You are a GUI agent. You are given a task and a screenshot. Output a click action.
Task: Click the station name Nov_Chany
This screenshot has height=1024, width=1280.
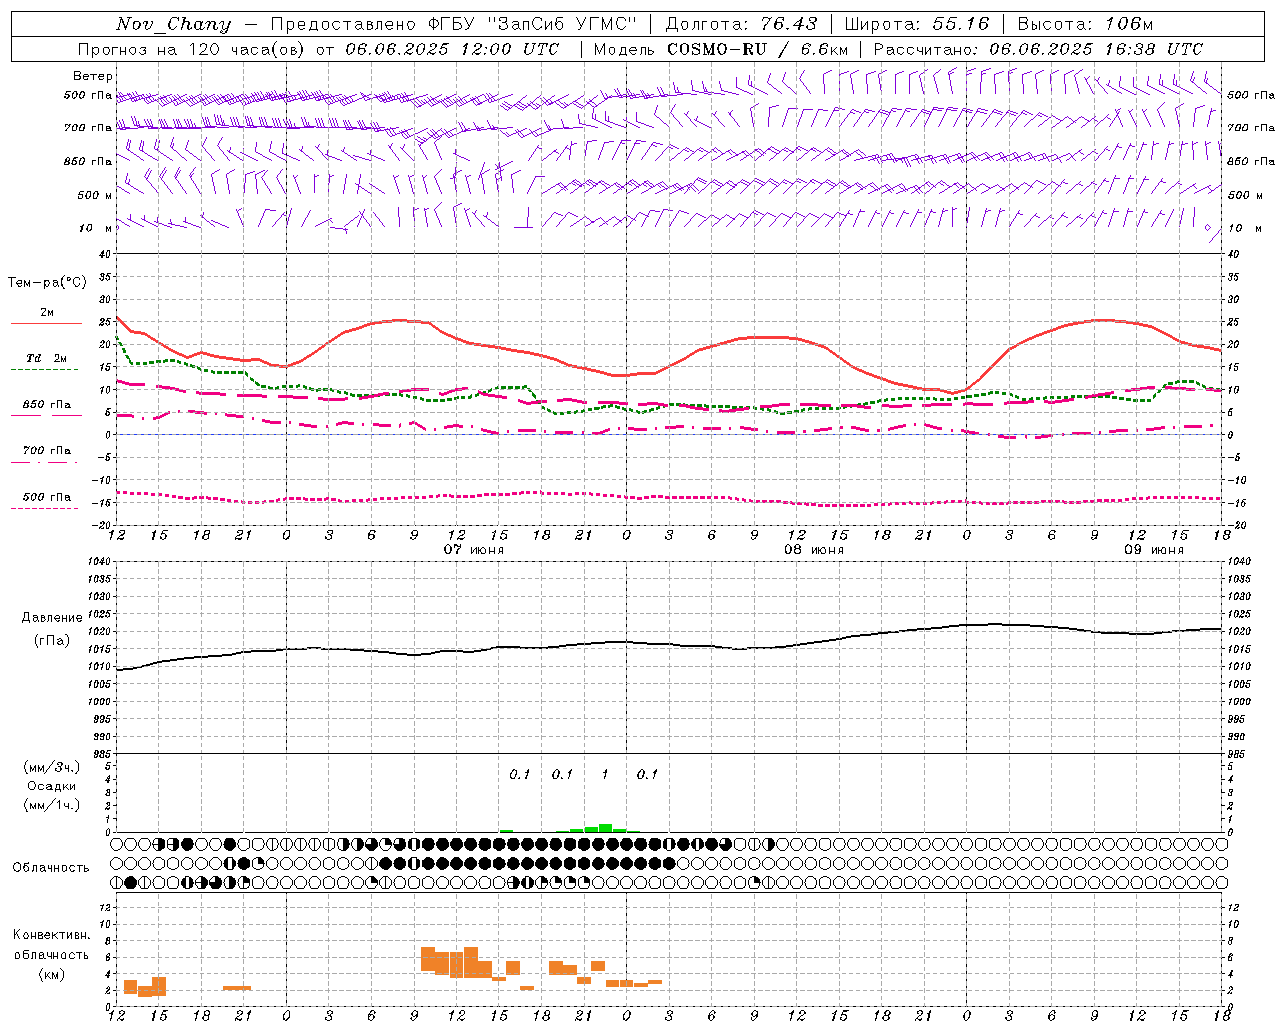coord(173,24)
